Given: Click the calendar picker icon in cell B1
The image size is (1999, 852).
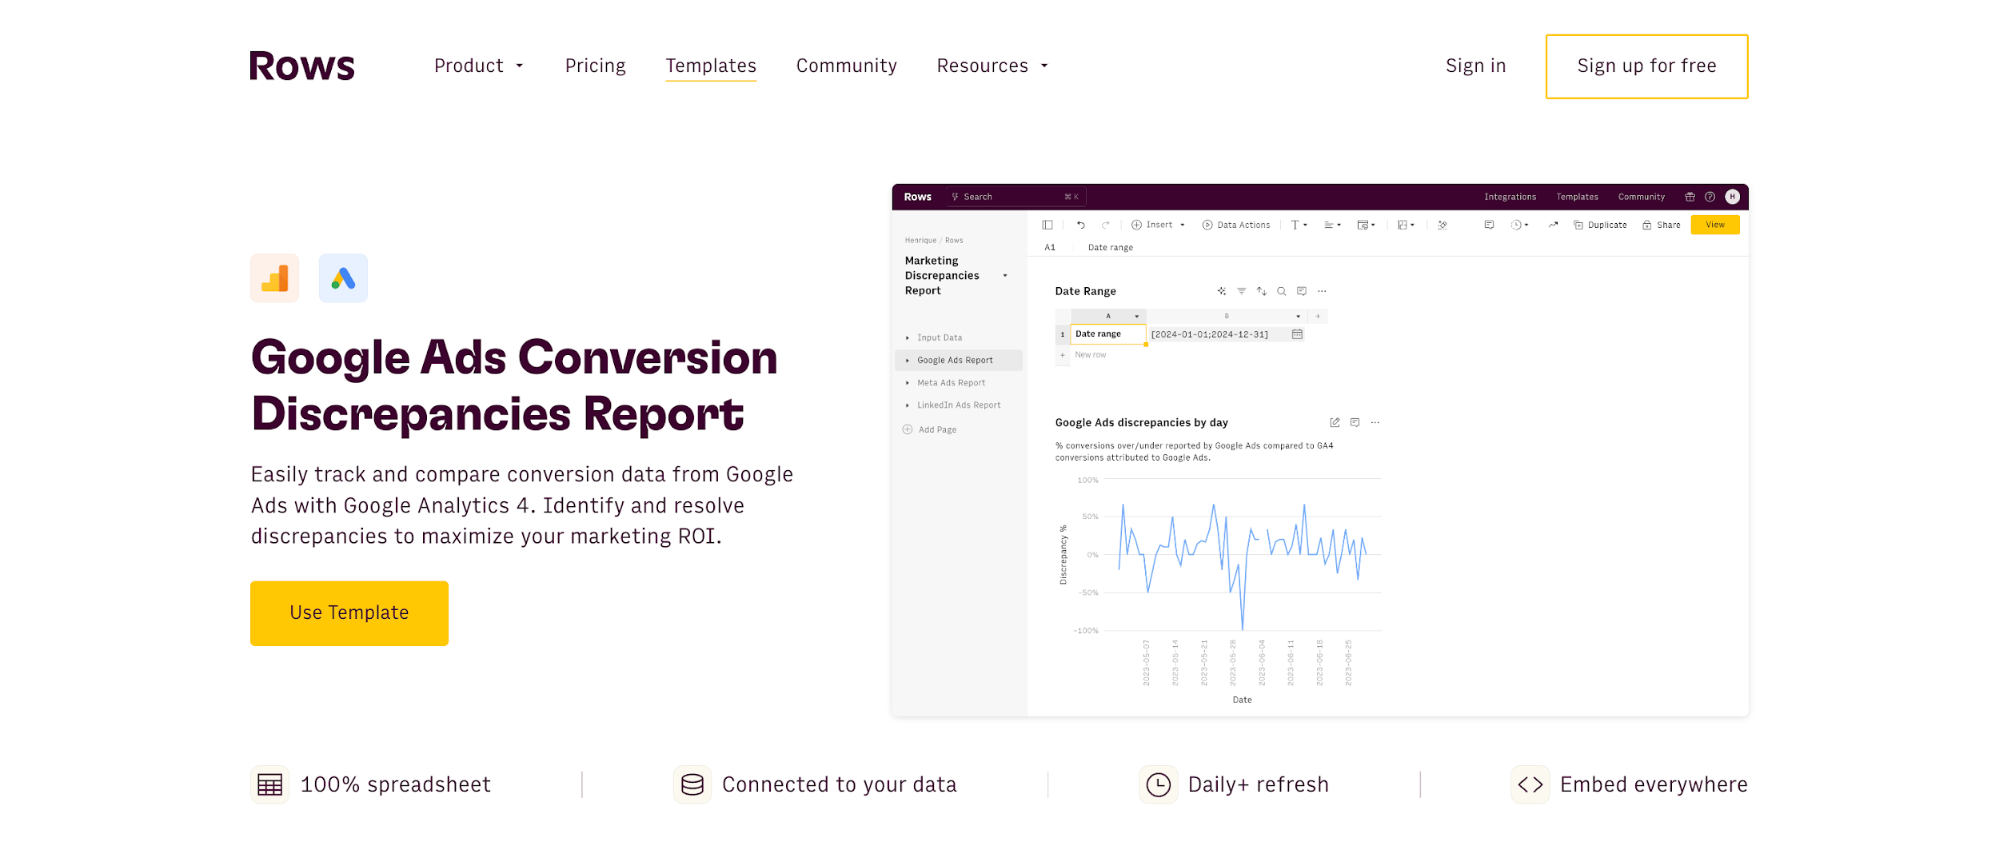Looking at the screenshot, I should pos(1297,334).
